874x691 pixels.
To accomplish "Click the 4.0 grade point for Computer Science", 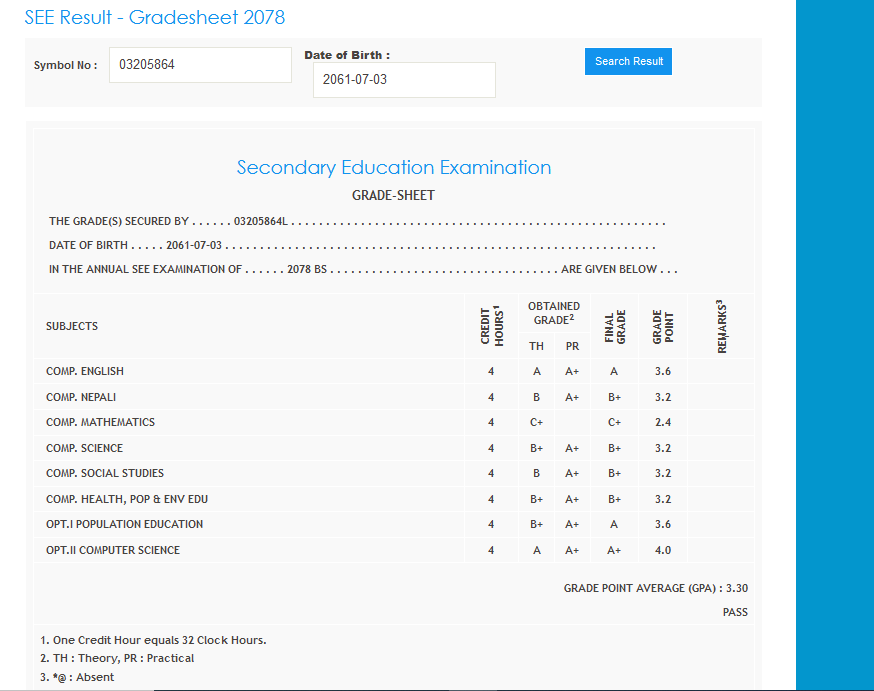I will pyautogui.click(x=663, y=550).
